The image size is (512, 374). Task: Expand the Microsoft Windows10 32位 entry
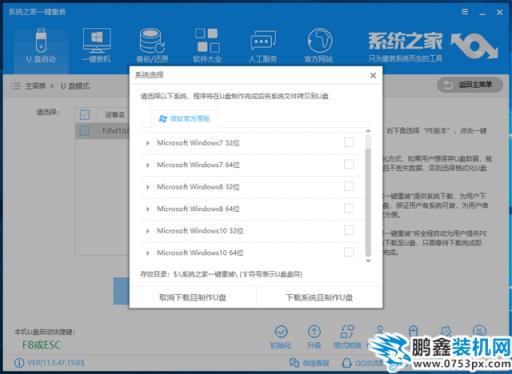click(x=148, y=231)
